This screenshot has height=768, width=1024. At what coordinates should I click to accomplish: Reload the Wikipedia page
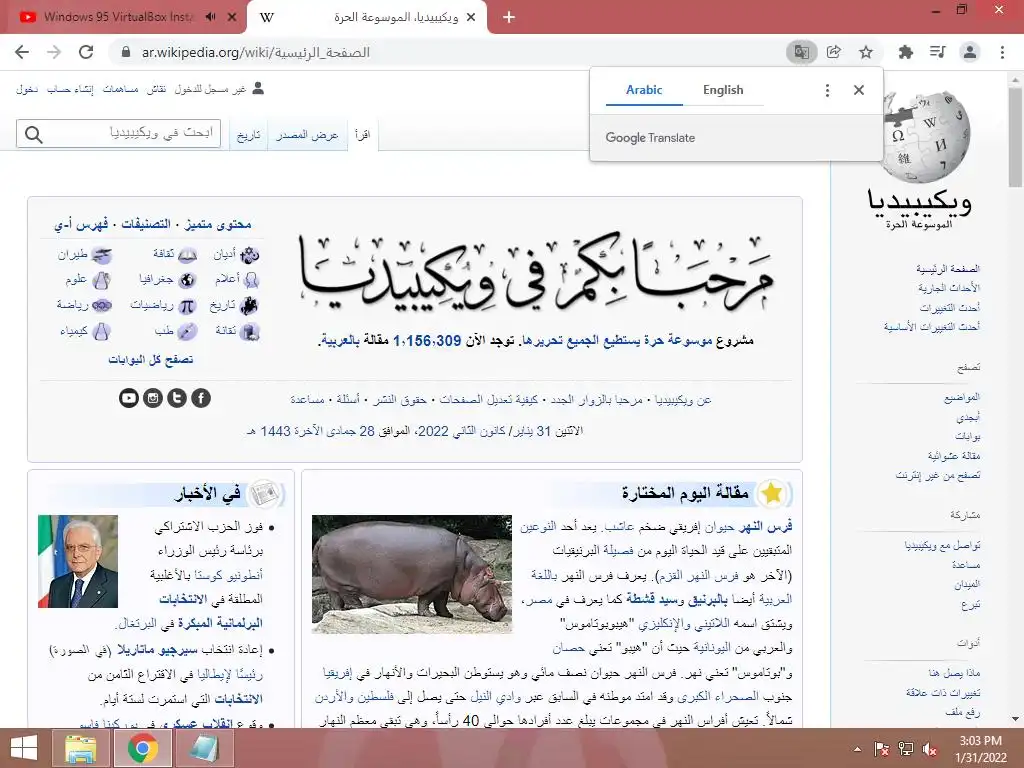pos(86,52)
